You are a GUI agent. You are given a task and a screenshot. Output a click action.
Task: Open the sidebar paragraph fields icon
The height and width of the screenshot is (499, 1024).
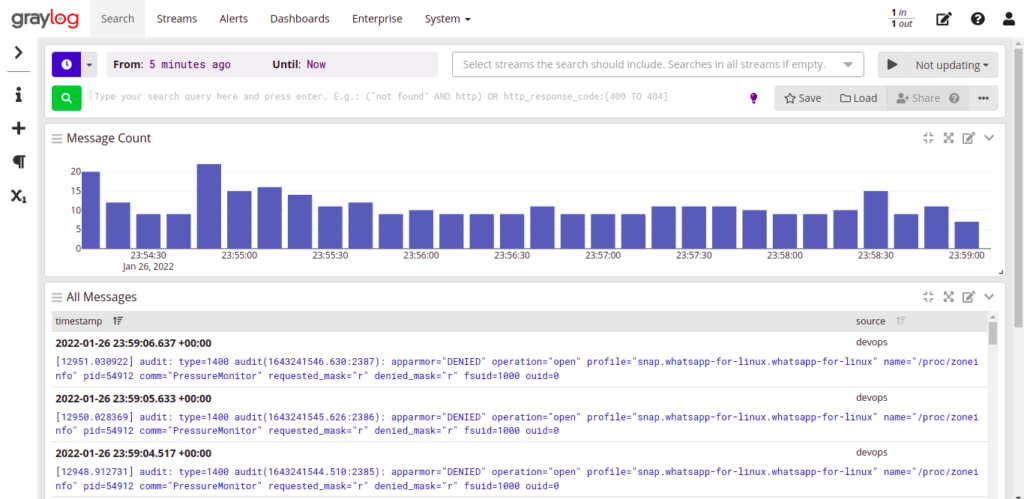(x=18, y=162)
